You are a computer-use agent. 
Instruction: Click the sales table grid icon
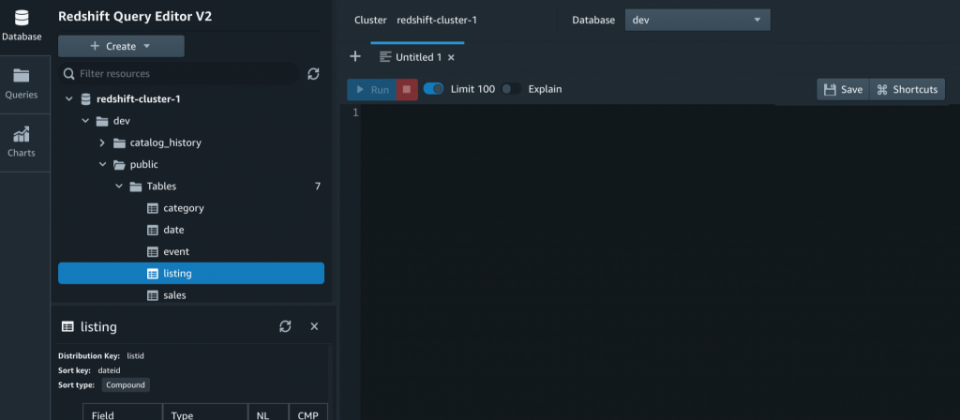pos(152,295)
